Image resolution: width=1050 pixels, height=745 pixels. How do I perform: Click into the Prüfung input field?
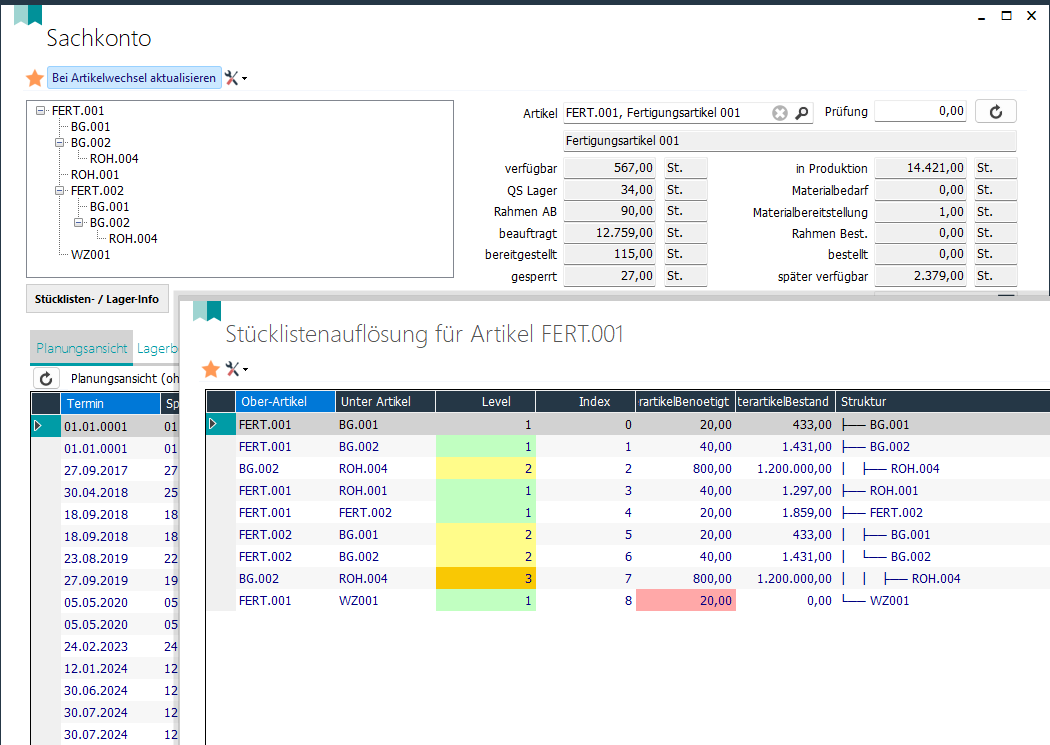(920, 112)
